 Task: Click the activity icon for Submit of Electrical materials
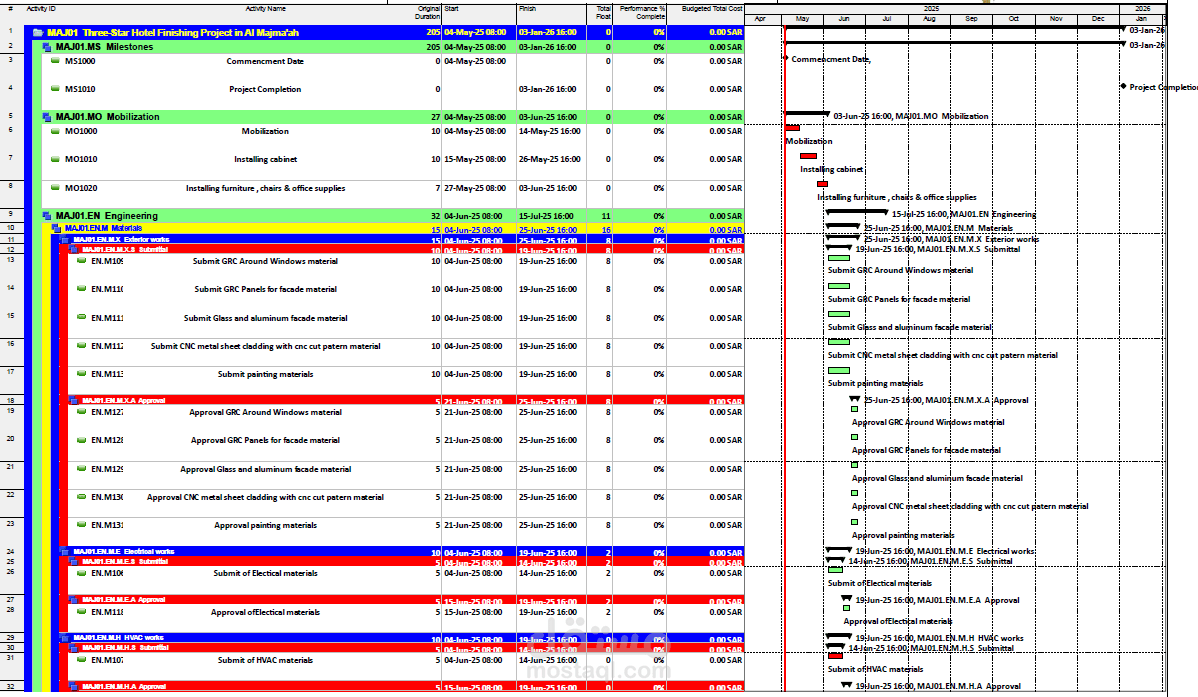[x=82, y=572]
